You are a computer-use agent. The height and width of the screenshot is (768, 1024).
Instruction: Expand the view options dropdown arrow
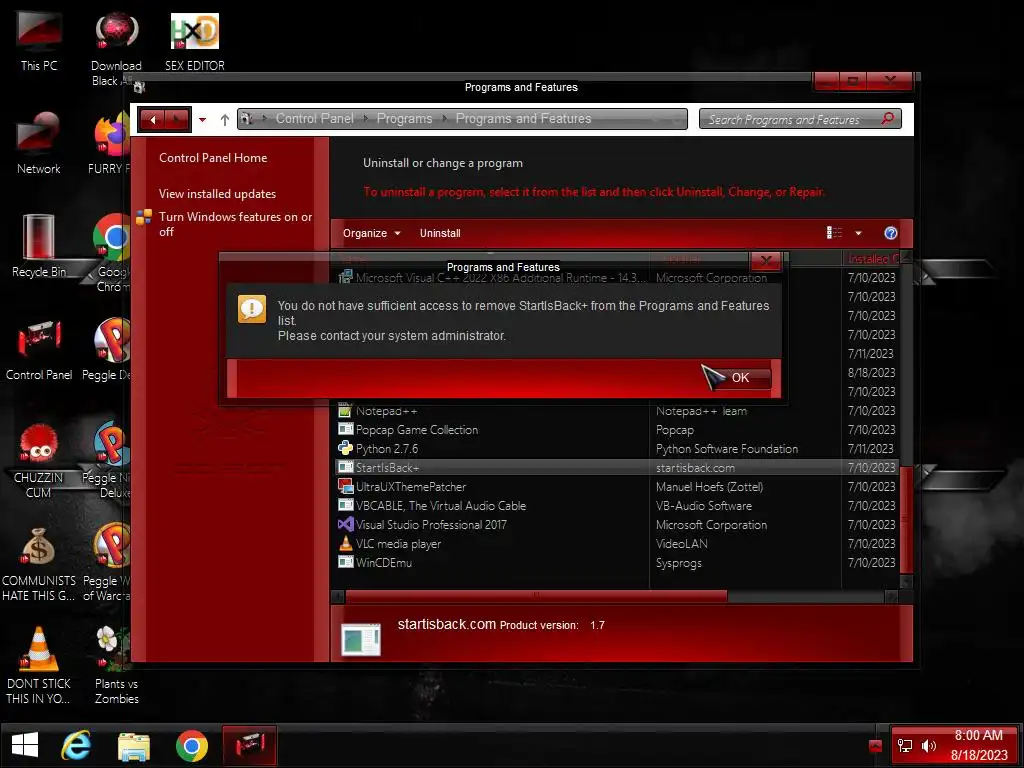coord(858,233)
